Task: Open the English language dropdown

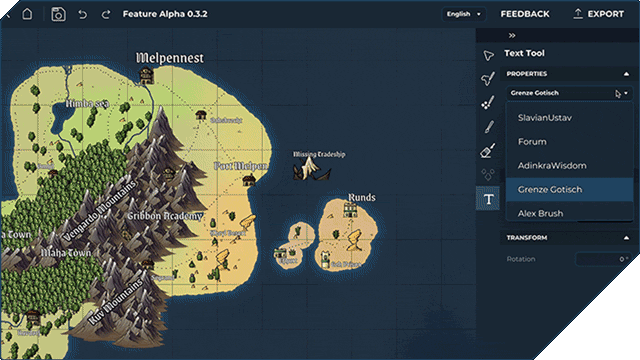Action: [464, 14]
